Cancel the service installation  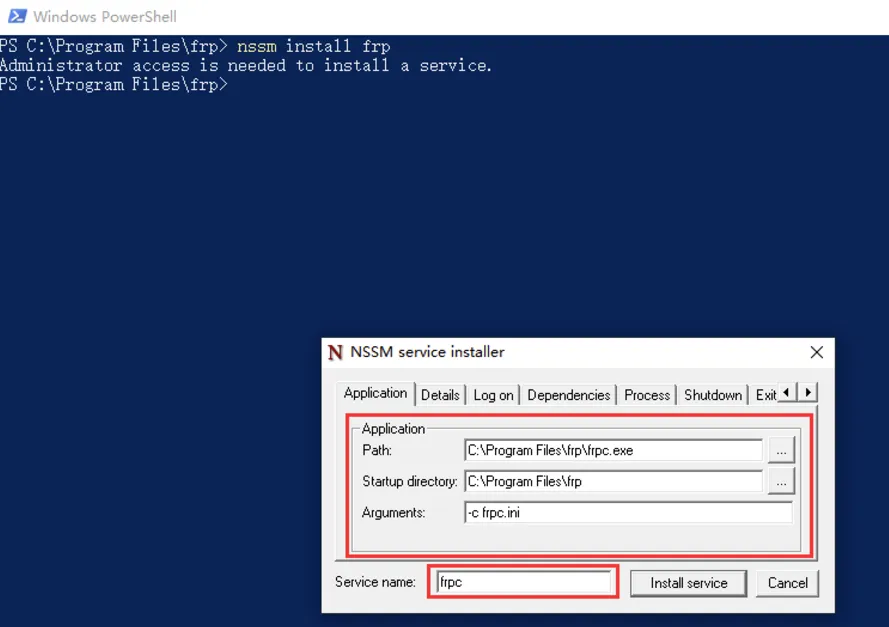(787, 583)
